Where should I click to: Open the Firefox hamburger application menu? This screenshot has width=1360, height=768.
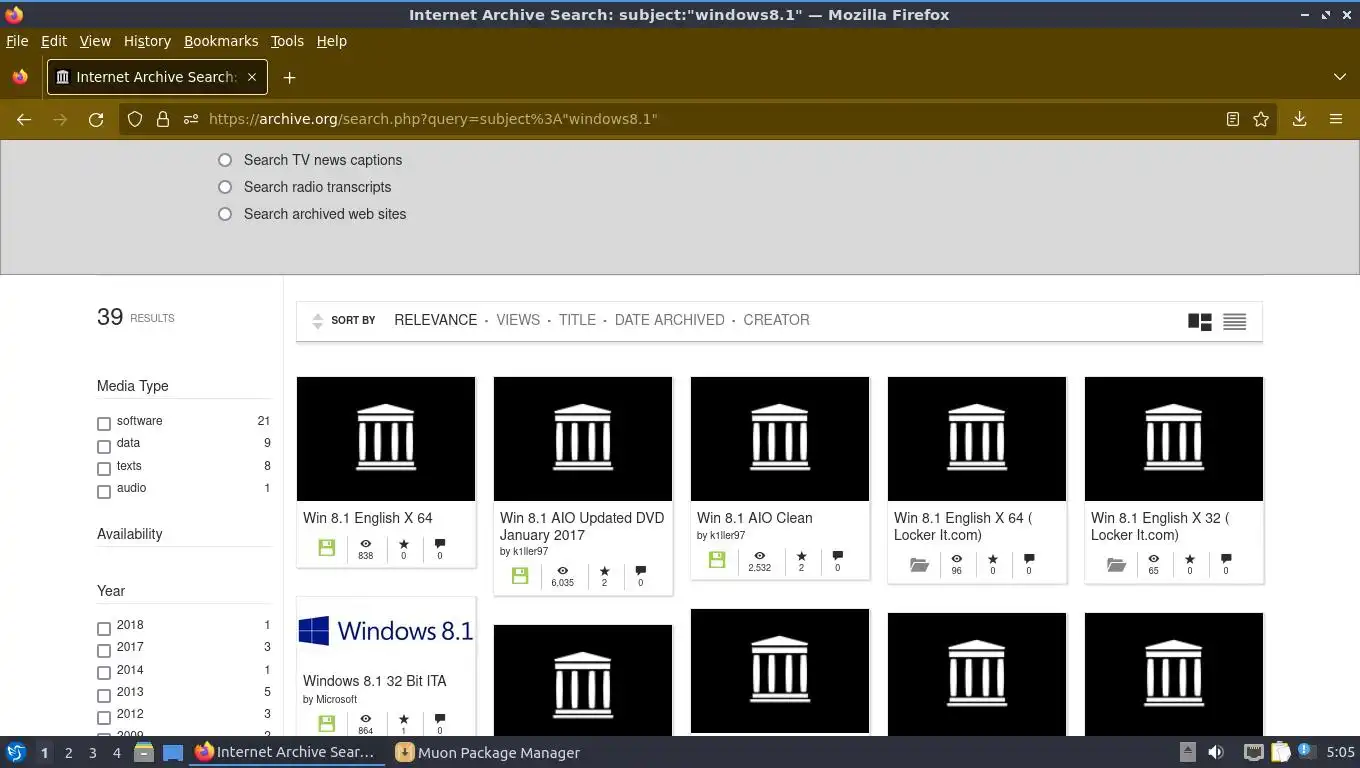[1335, 119]
